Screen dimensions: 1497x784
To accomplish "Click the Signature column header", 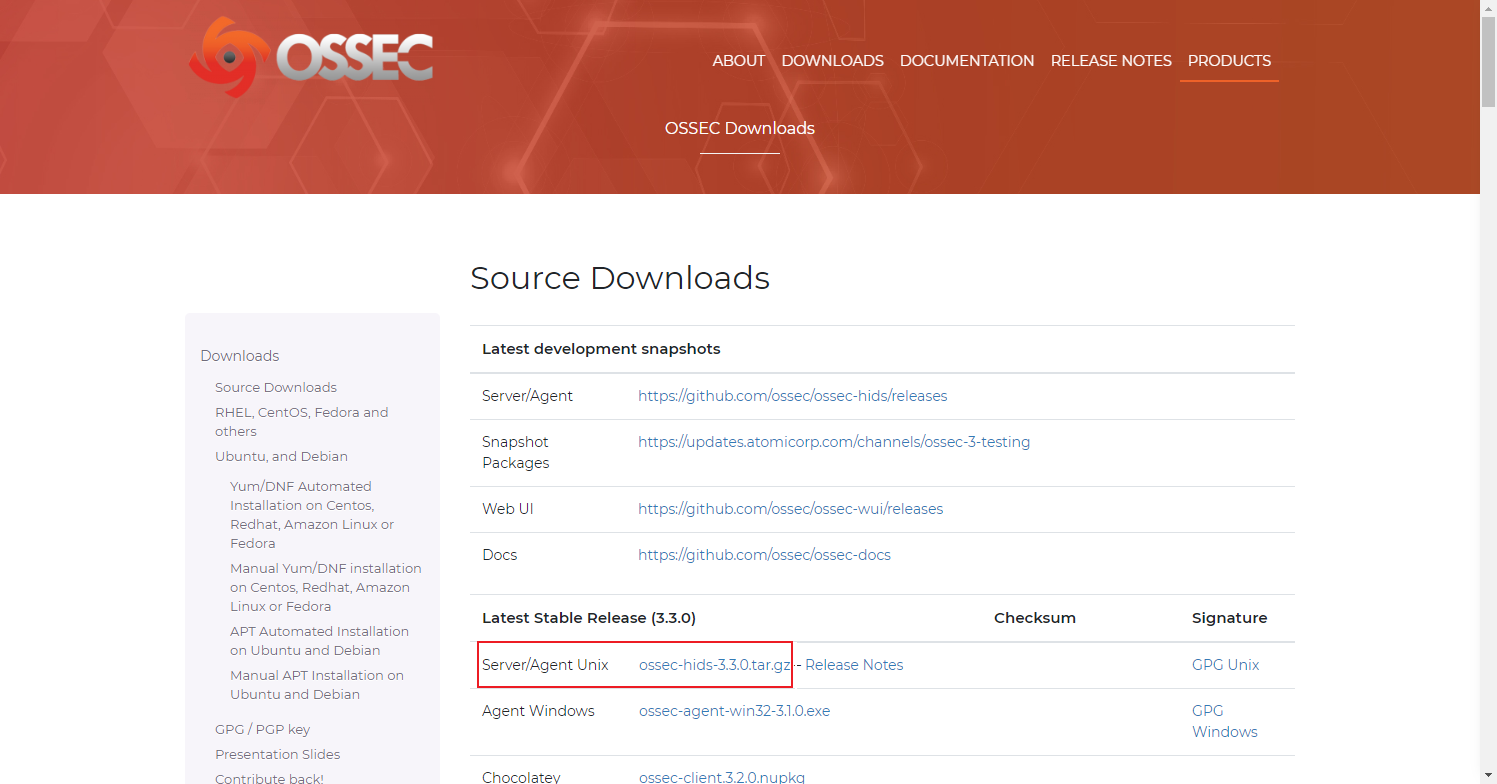I will [1230, 618].
